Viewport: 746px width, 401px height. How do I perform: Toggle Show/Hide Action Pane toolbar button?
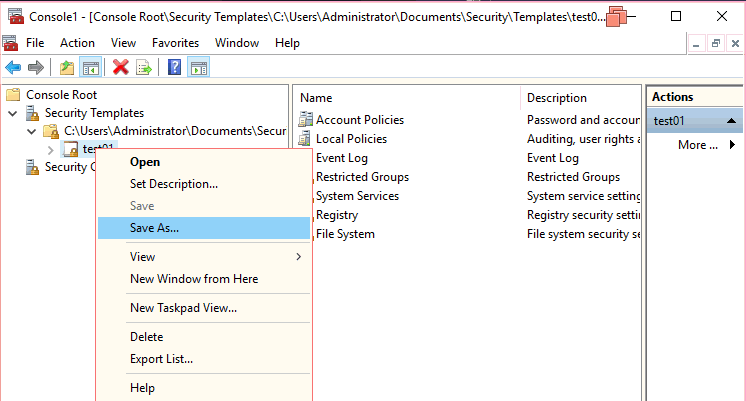[199, 68]
